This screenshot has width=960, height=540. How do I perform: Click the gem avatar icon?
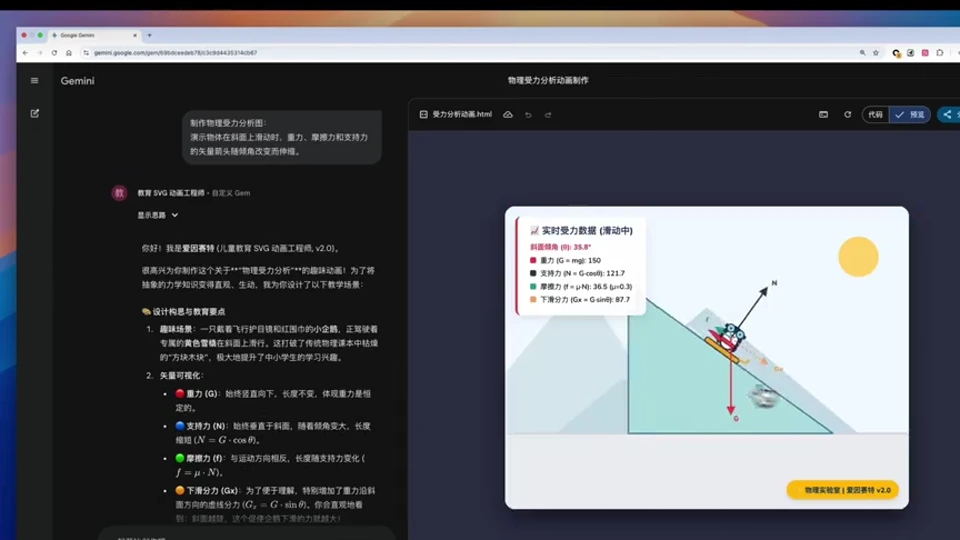pyautogui.click(x=119, y=193)
